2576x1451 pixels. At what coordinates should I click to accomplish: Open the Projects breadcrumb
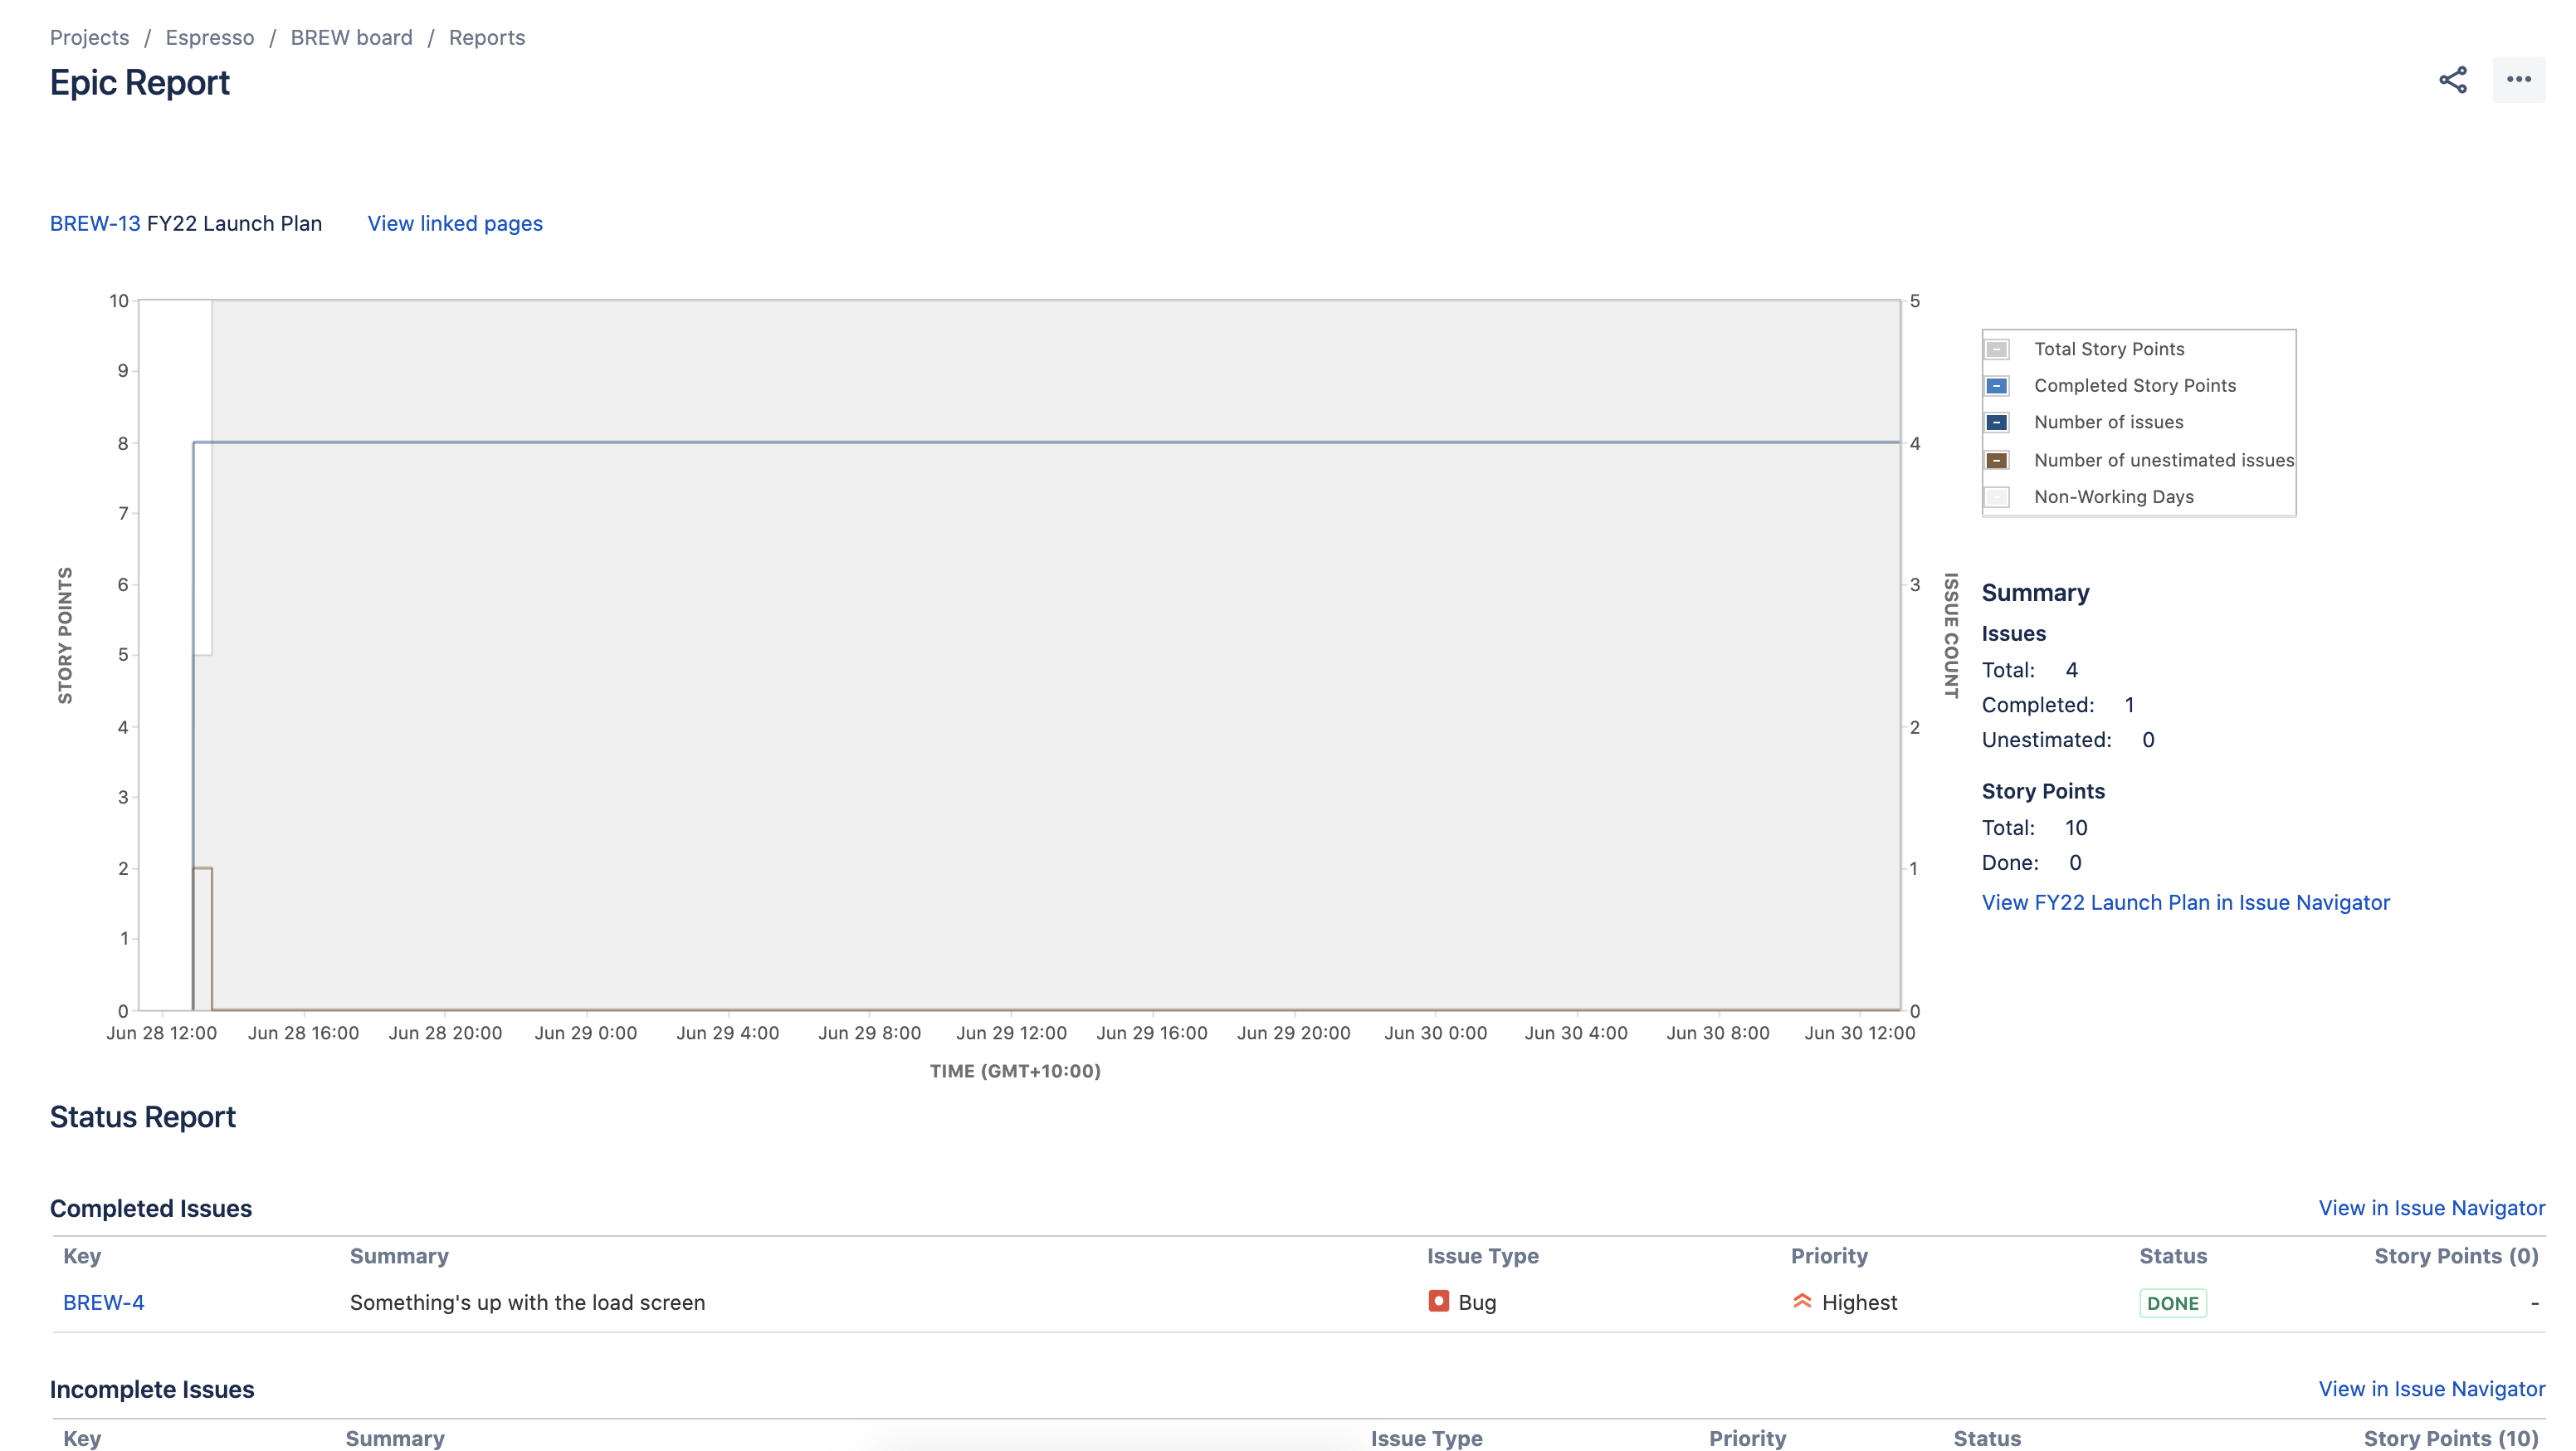pos(89,37)
